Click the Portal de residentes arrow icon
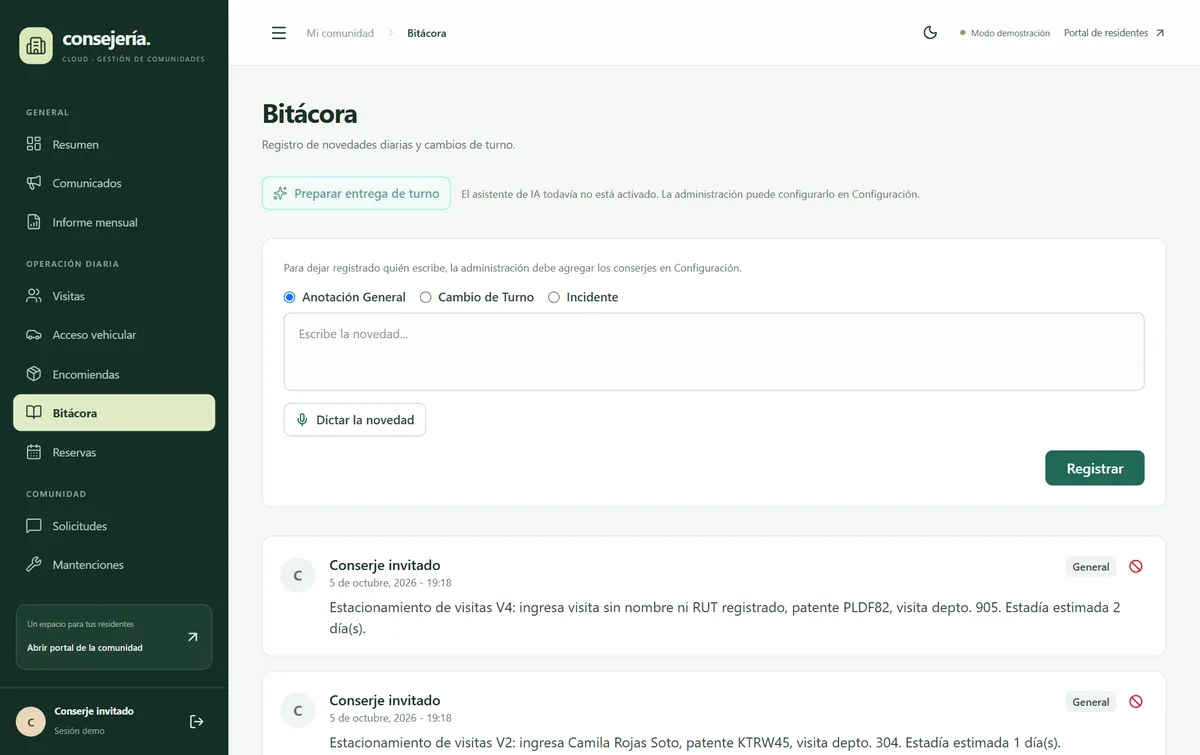1200x755 pixels. 1160,33
